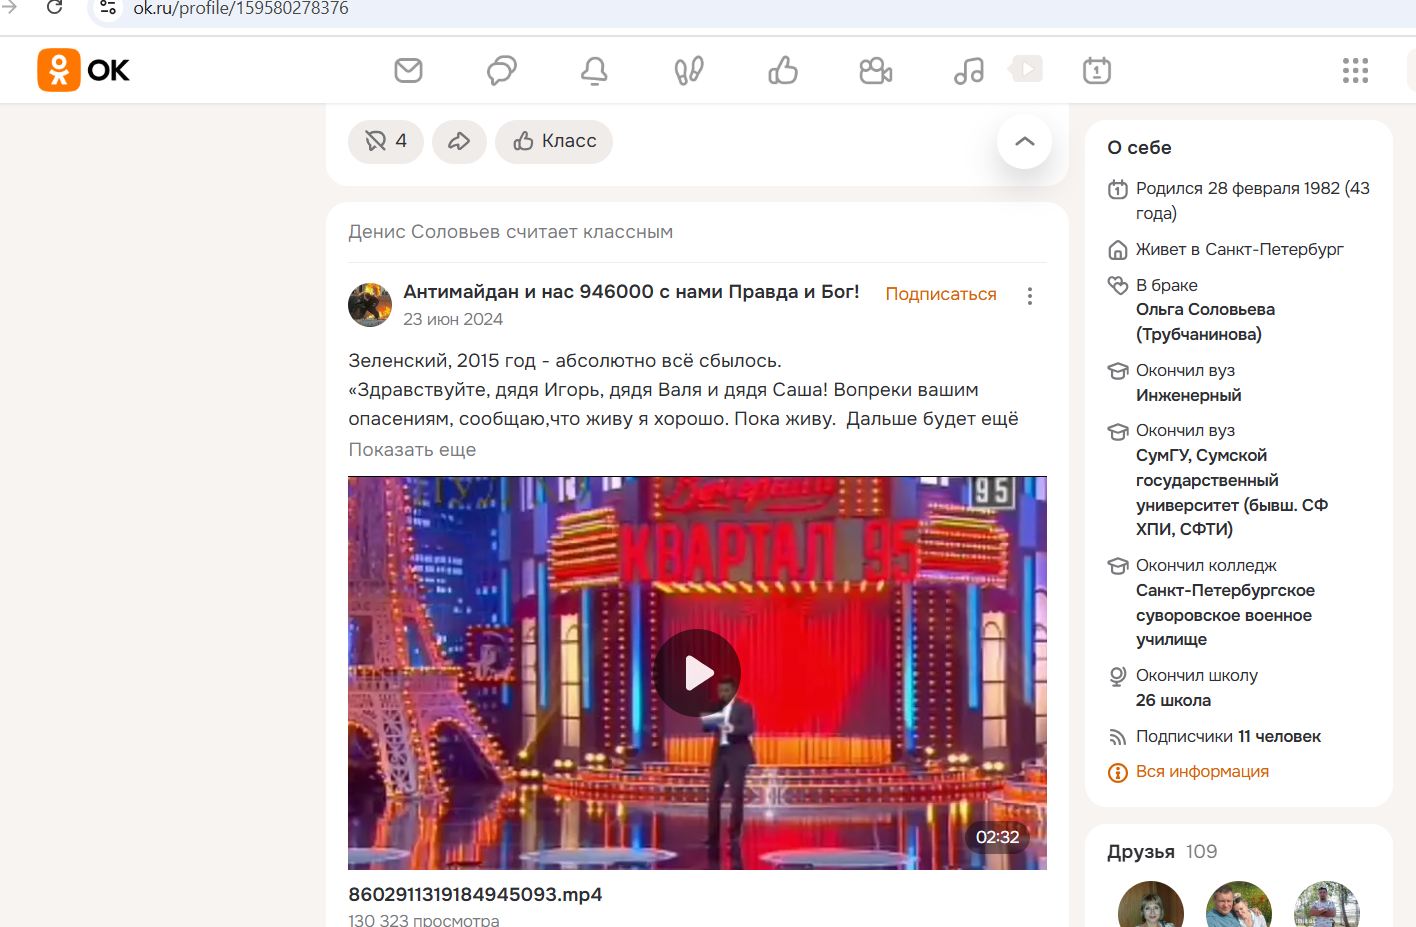Open the Санкт-Петербургское суворовское военное училище link

point(1225,615)
